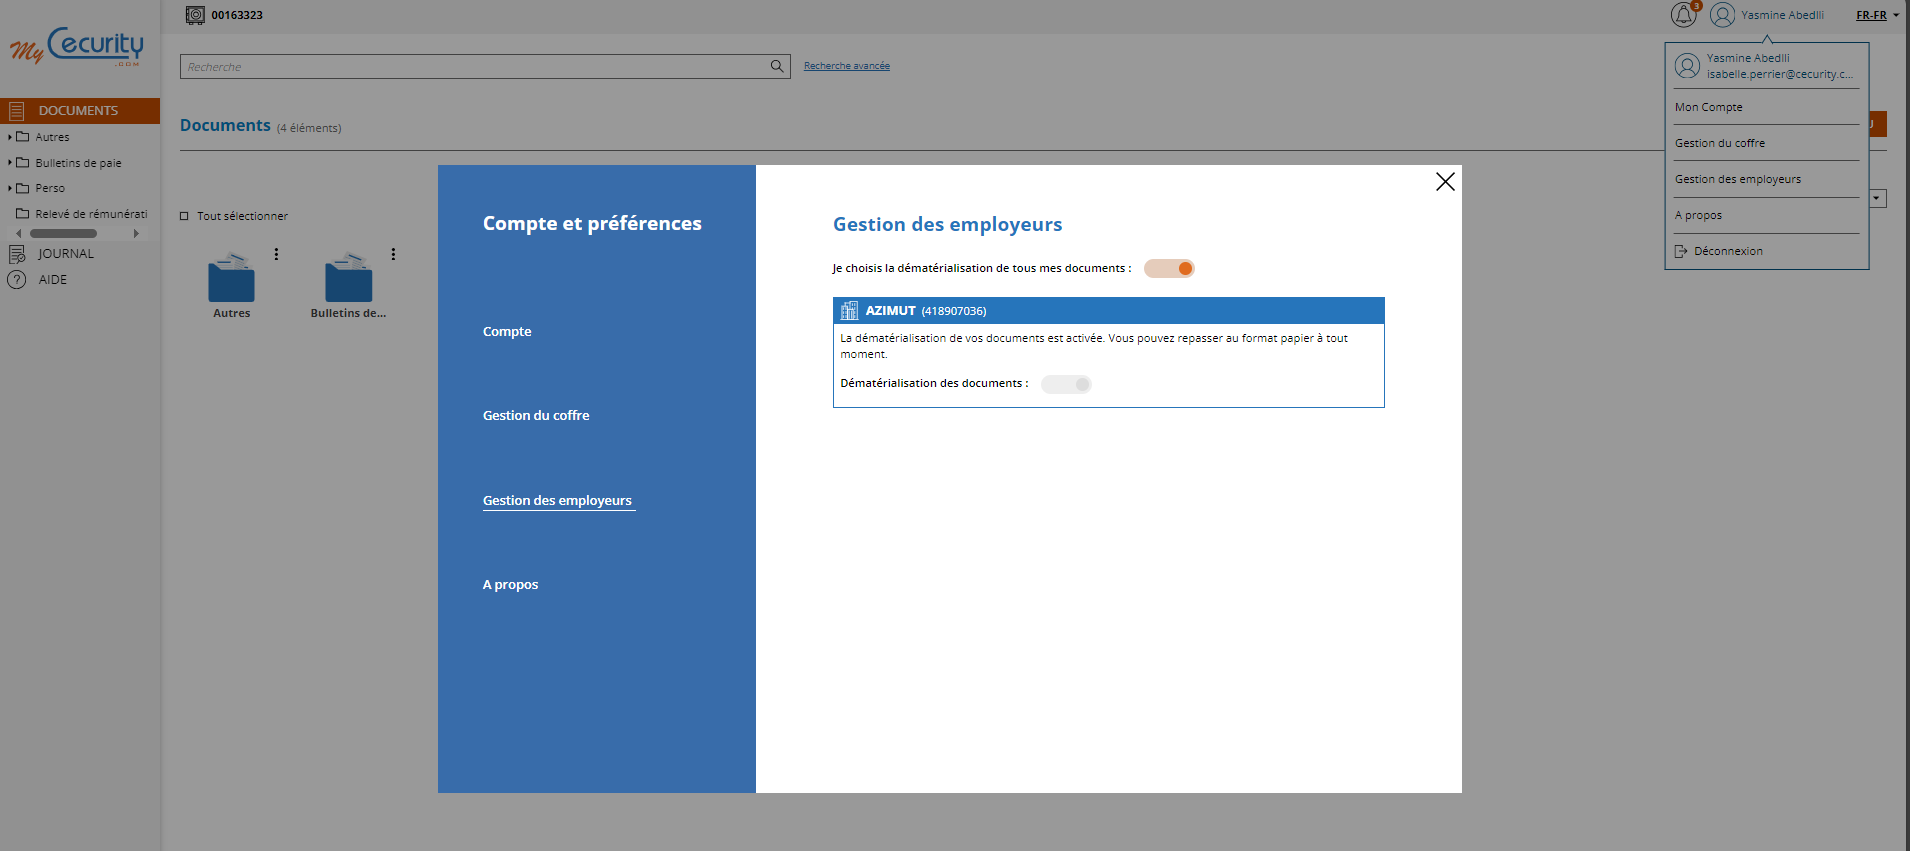Click into the Recherche search field
This screenshot has width=1910, height=851.
[x=470, y=67]
